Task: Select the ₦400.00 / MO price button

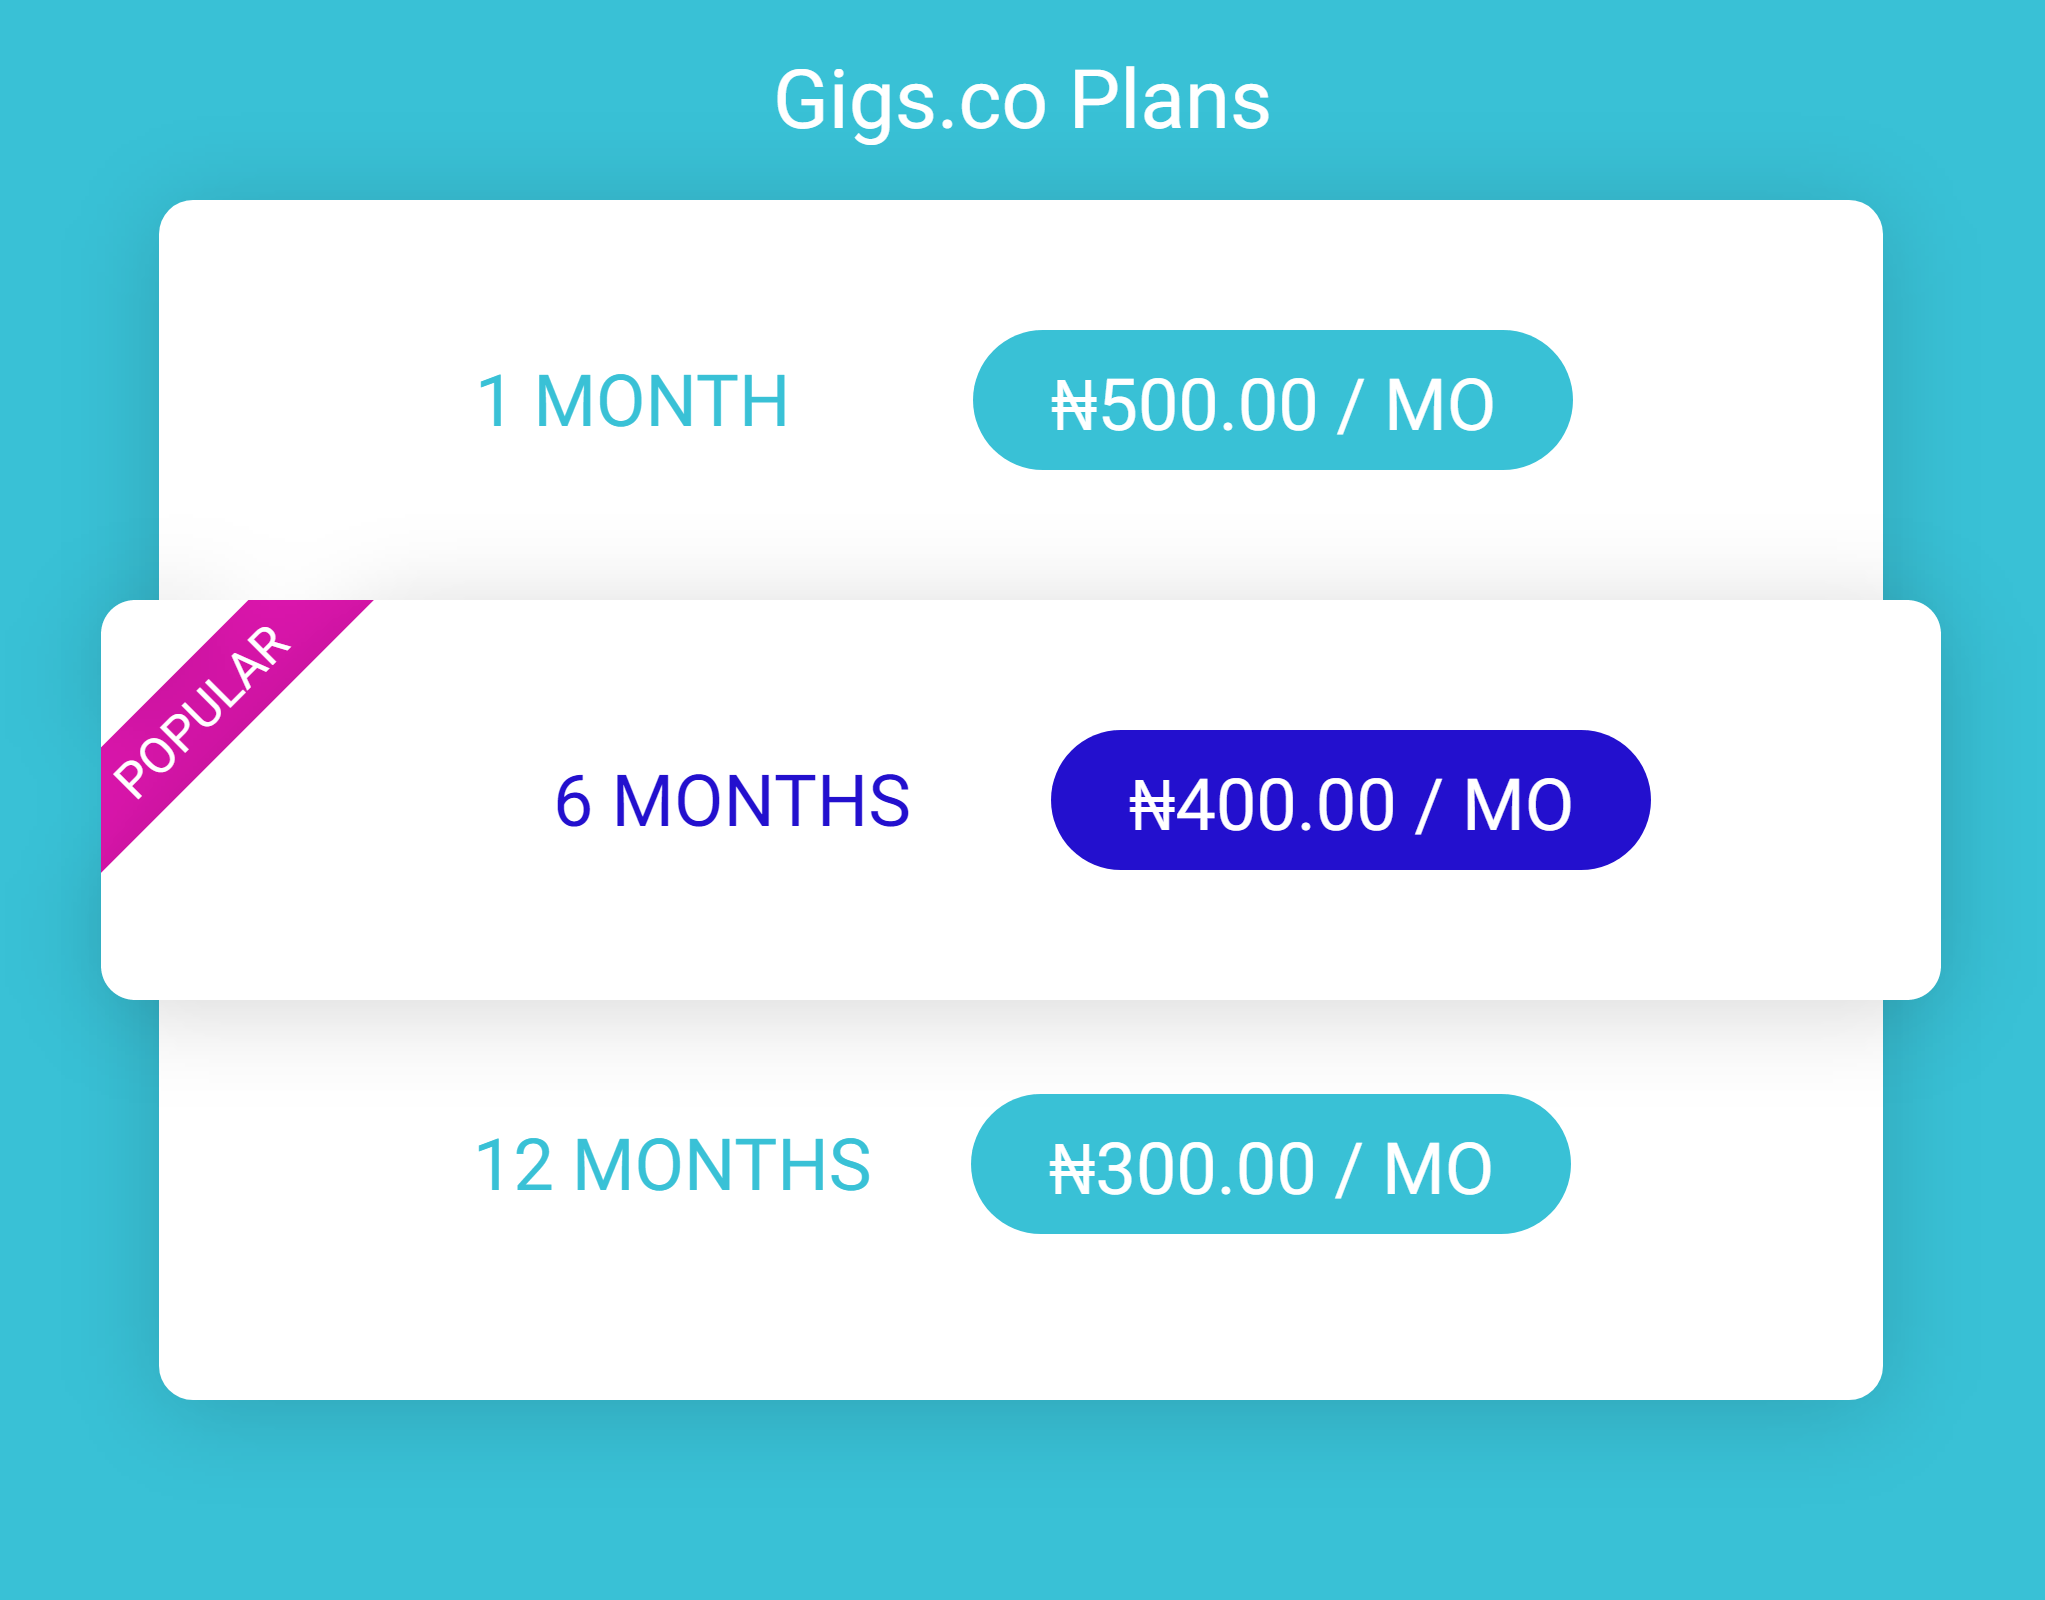Action: pyautogui.click(x=1350, y=800)
